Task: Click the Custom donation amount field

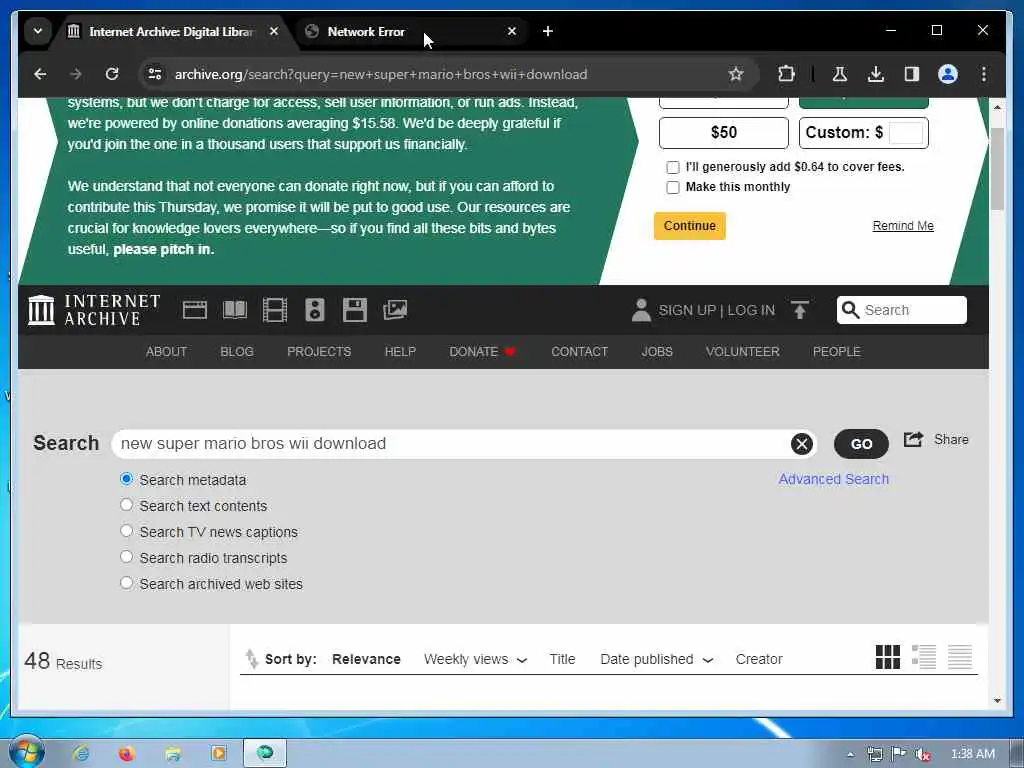Action: [906, 133]
